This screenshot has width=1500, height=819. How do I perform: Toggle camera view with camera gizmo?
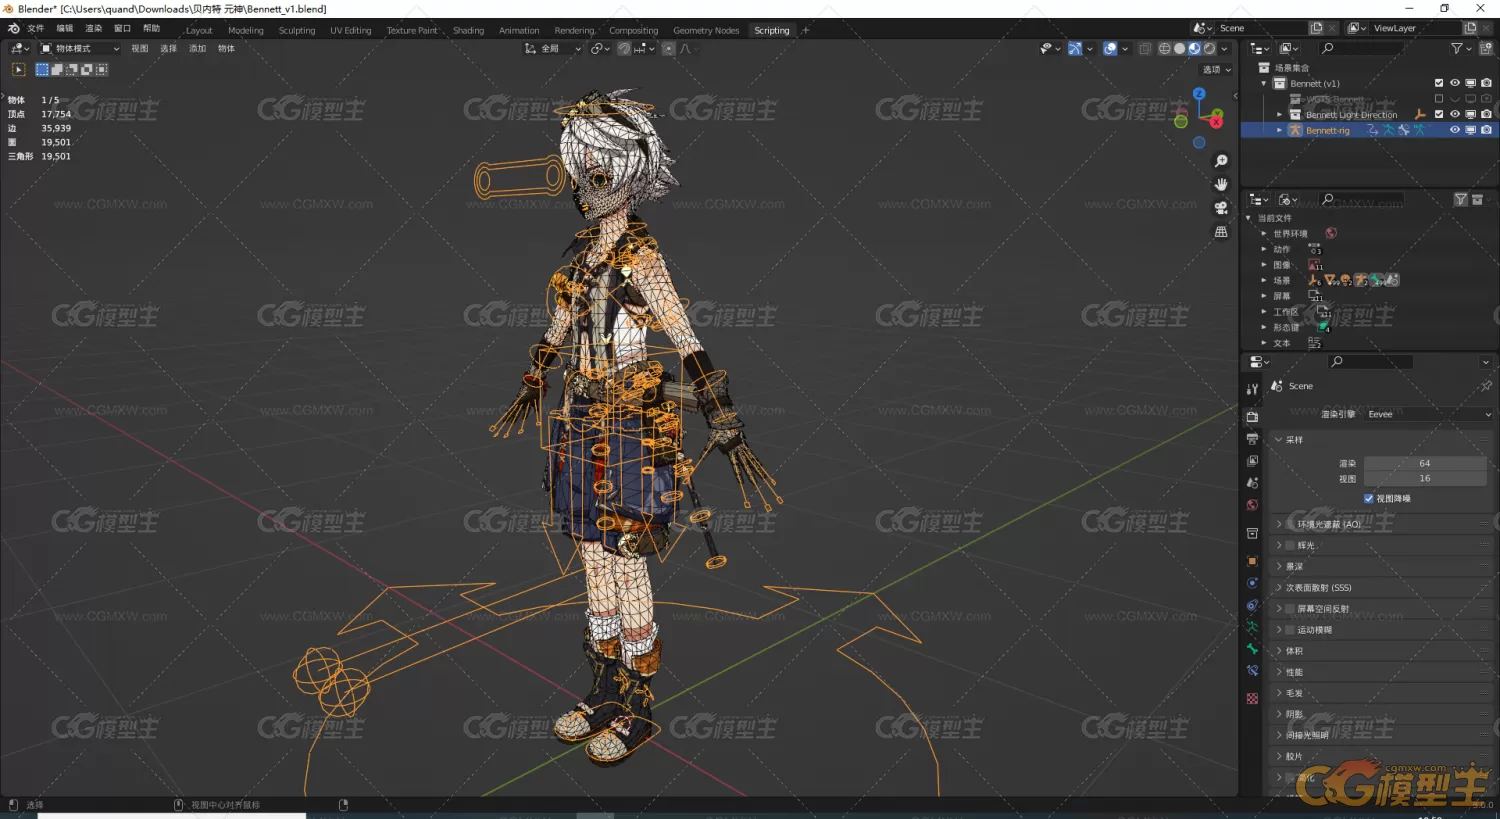[x=1221, y=208]
